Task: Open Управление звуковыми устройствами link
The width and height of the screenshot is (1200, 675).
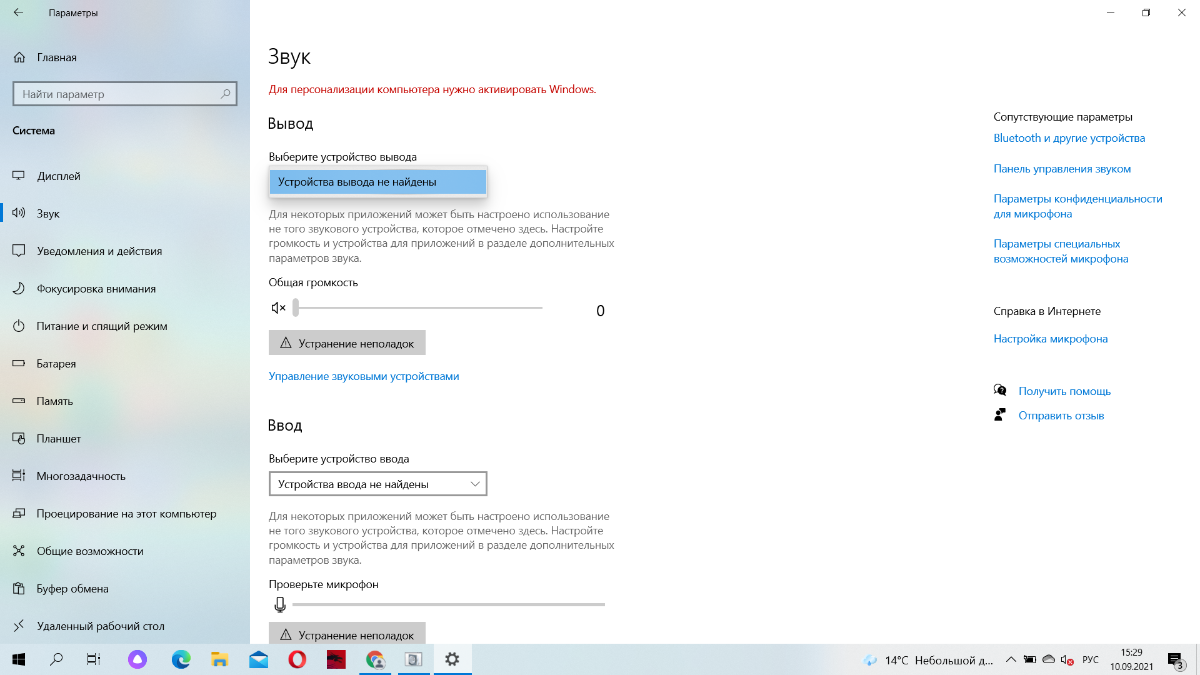Action: 364,376
